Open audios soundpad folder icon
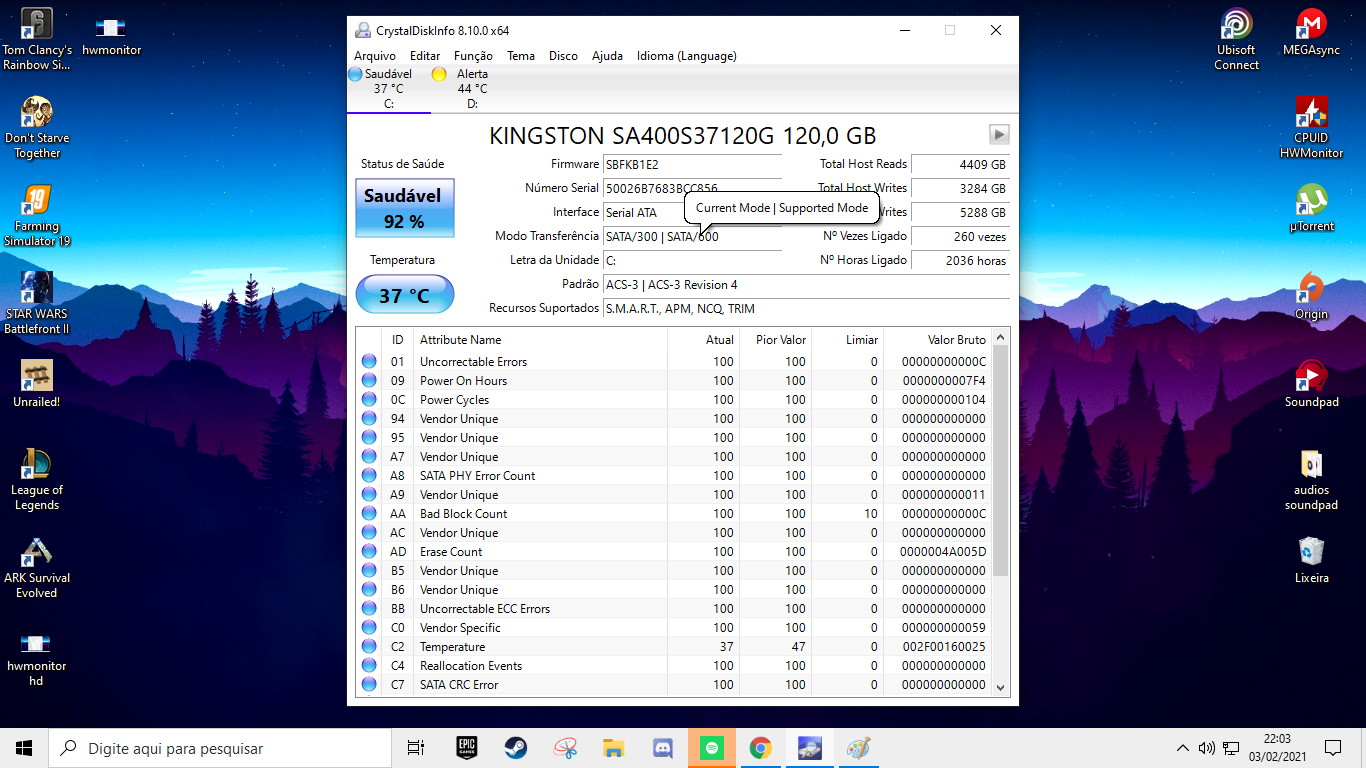This screenshot has height=768, width=1366. (x=1311, y=480)
